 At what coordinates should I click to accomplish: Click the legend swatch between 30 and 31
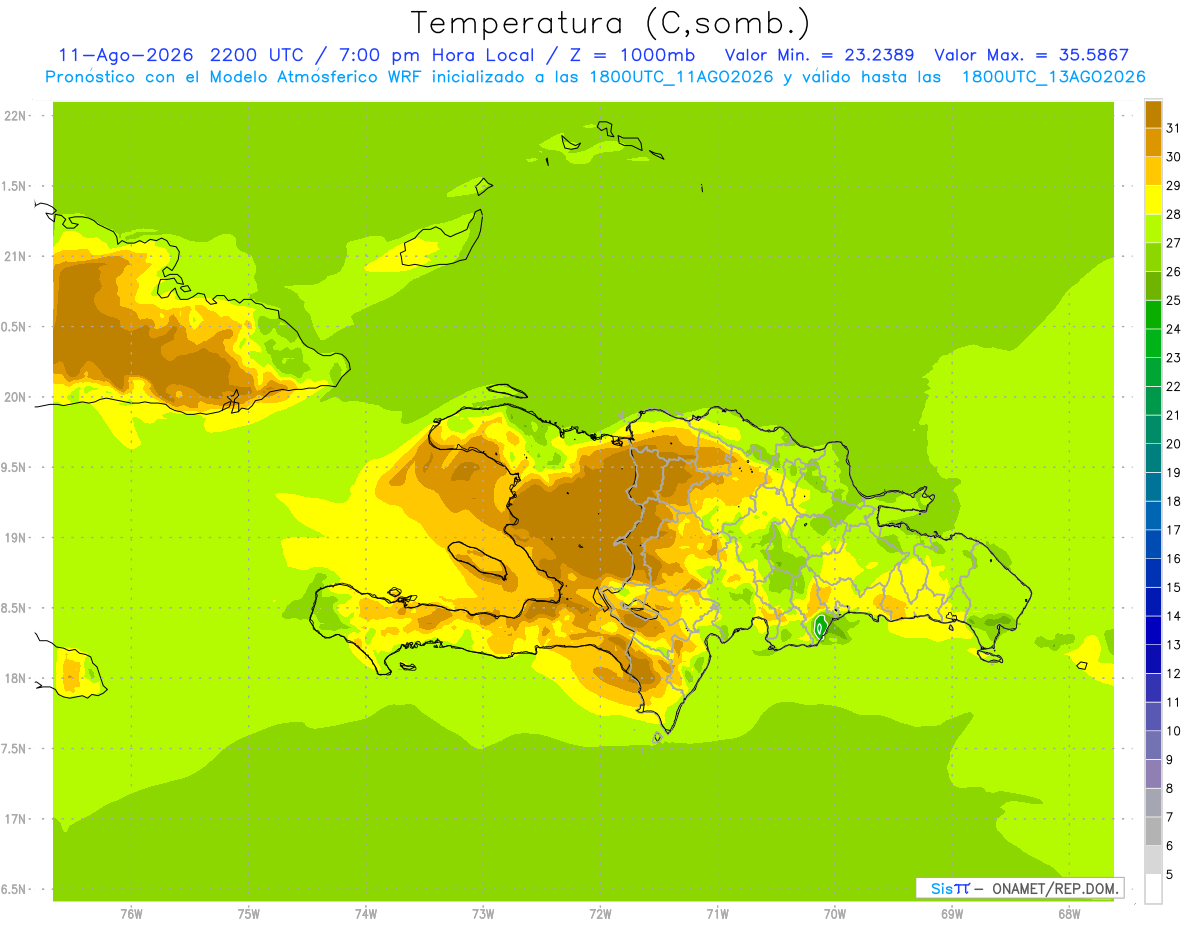1153,142
